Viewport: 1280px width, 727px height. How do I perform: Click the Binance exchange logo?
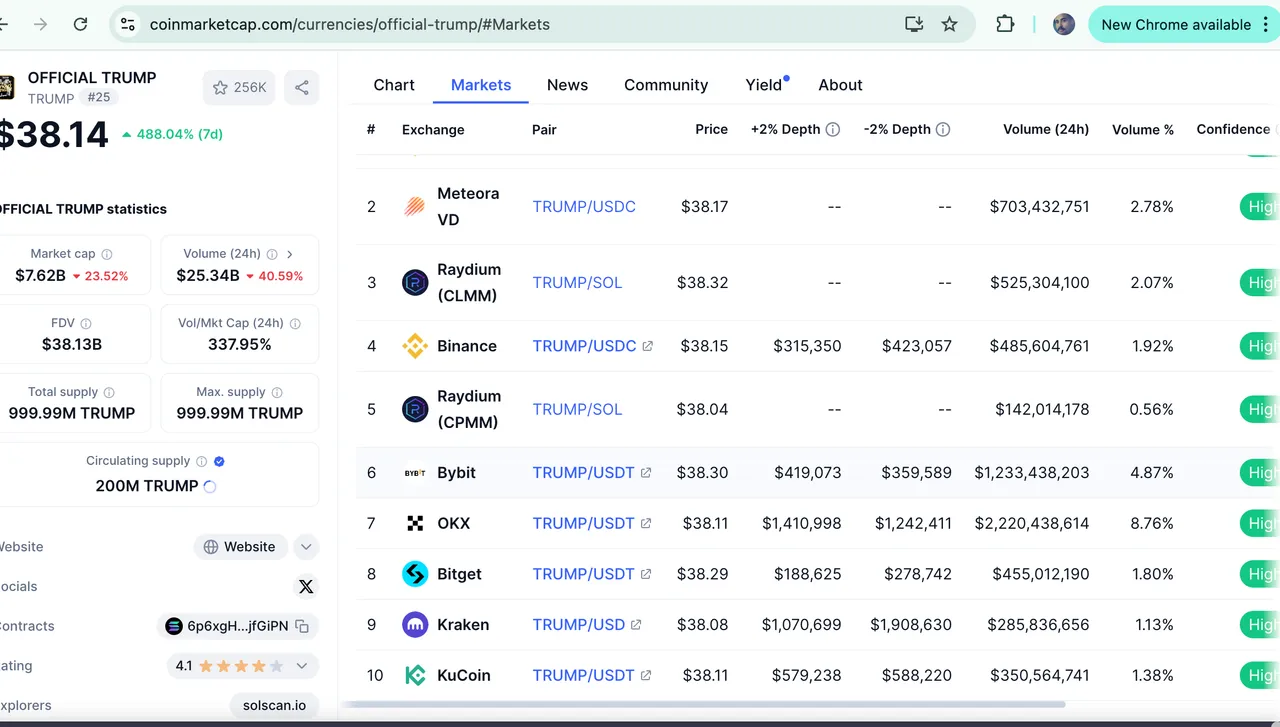click(415, 346)
